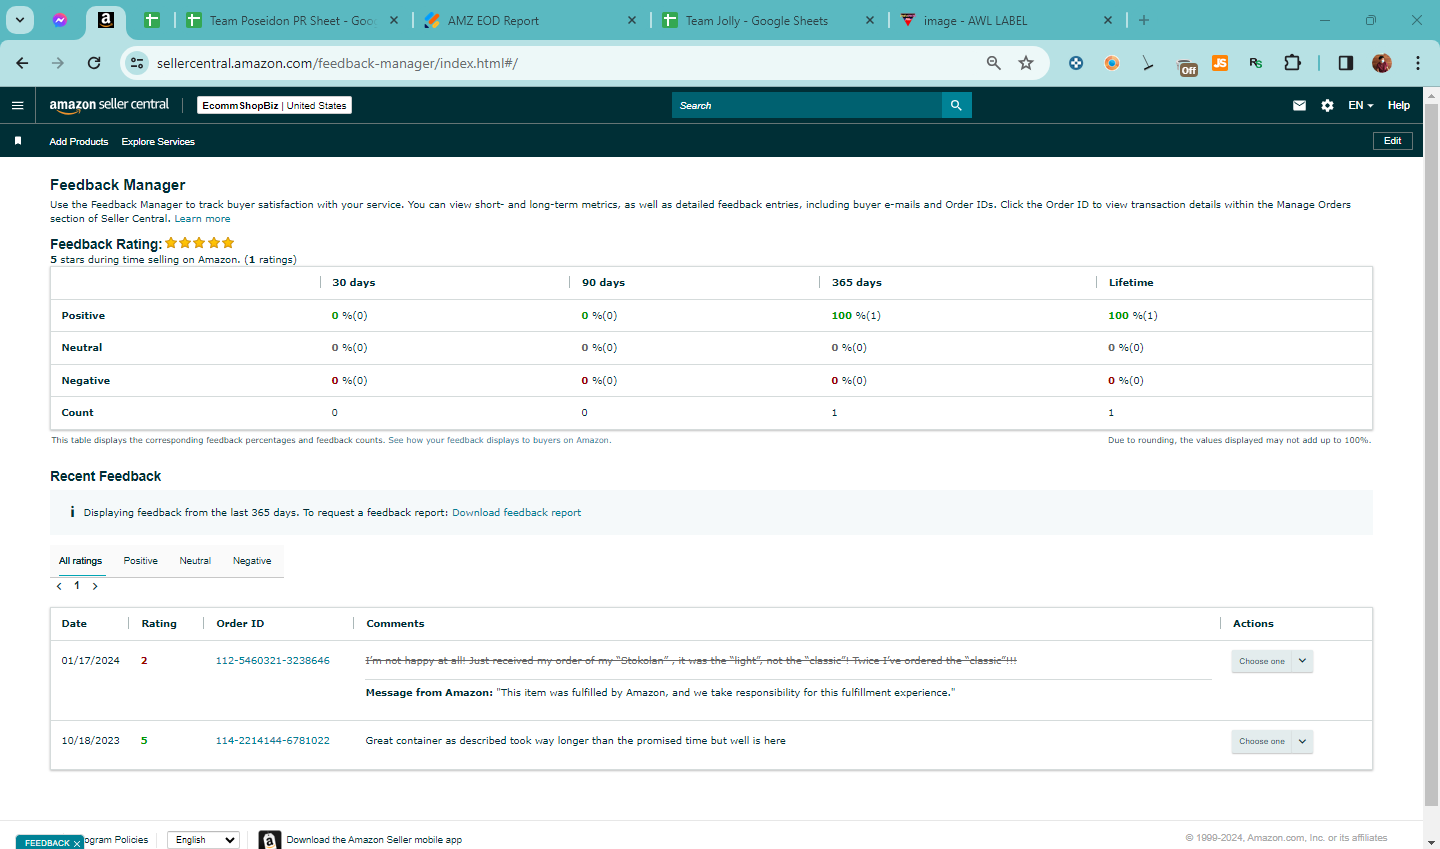Go to the previous feedback page arrow
Viewport: 1440px width, 849px height.
tap(59, 586)
